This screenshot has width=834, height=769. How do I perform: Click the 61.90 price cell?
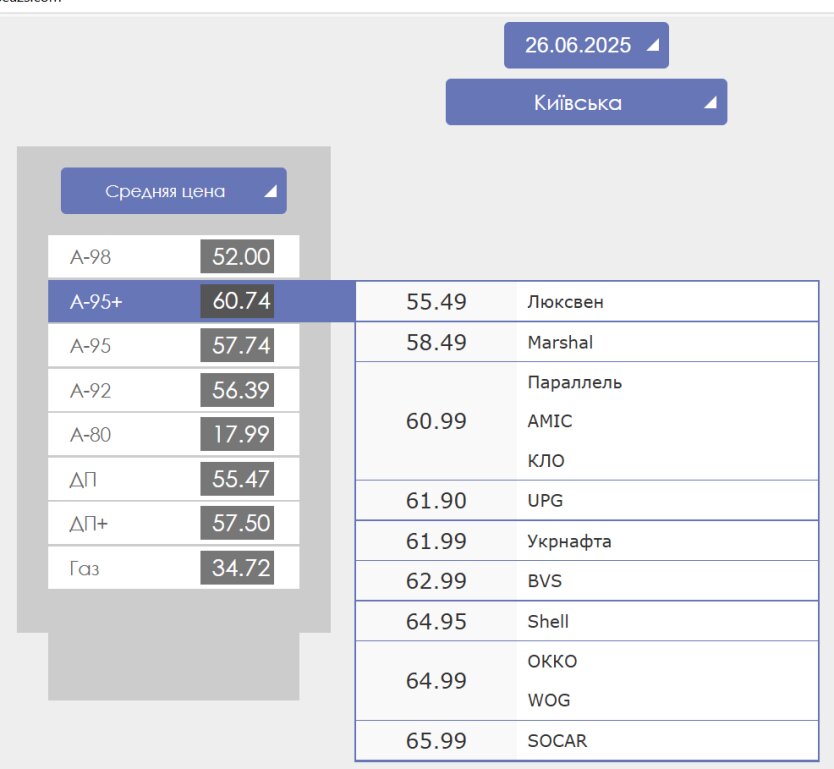[436, 500]
